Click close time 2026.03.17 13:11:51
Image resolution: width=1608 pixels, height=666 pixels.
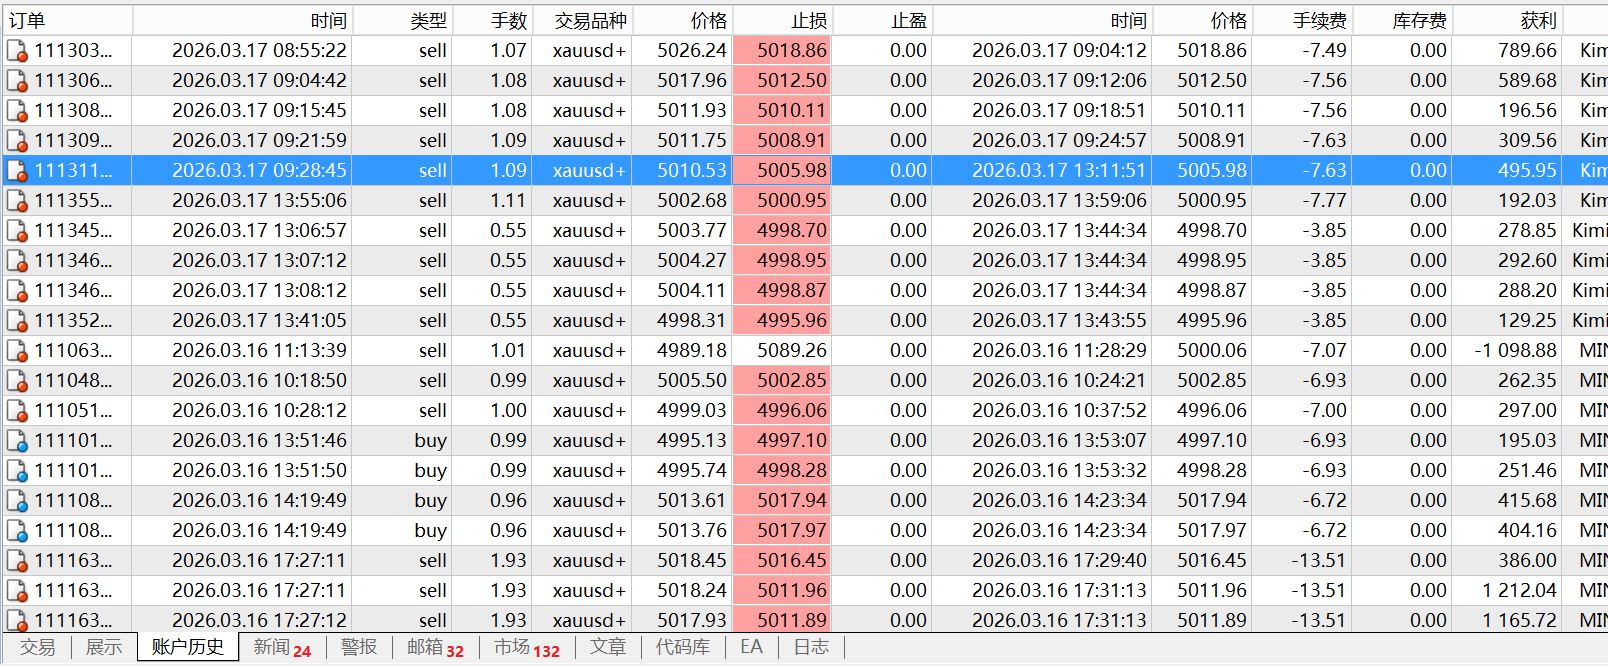1059,171
